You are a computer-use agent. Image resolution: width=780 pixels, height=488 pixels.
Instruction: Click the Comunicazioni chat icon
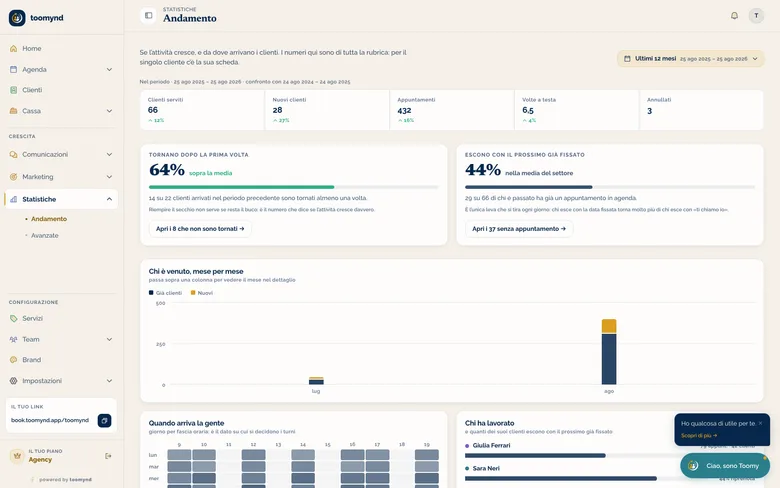13,155
